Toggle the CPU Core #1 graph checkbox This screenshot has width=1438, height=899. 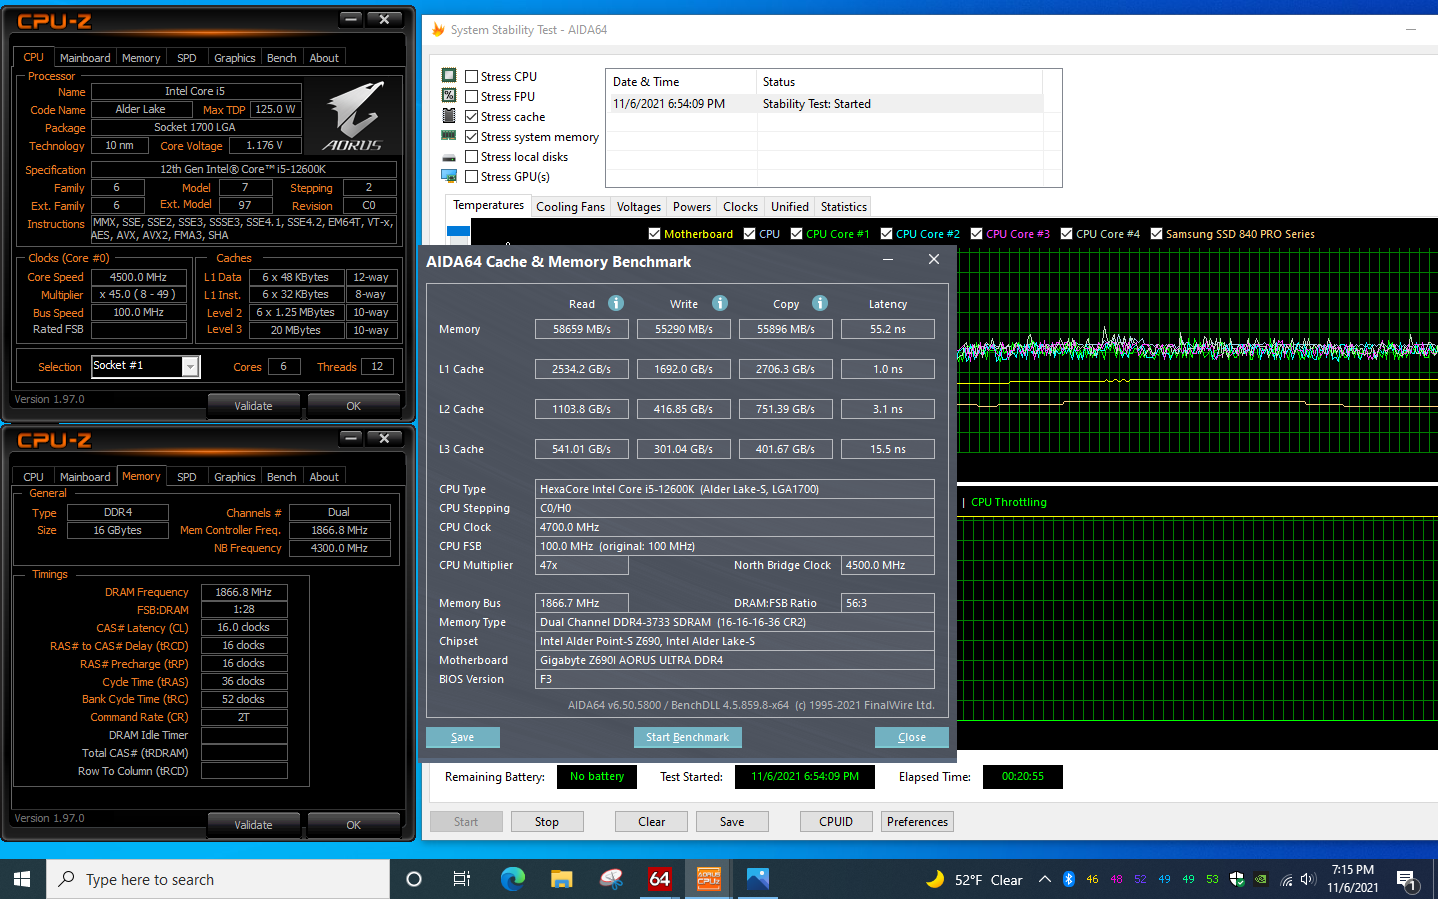pos(796,234)
